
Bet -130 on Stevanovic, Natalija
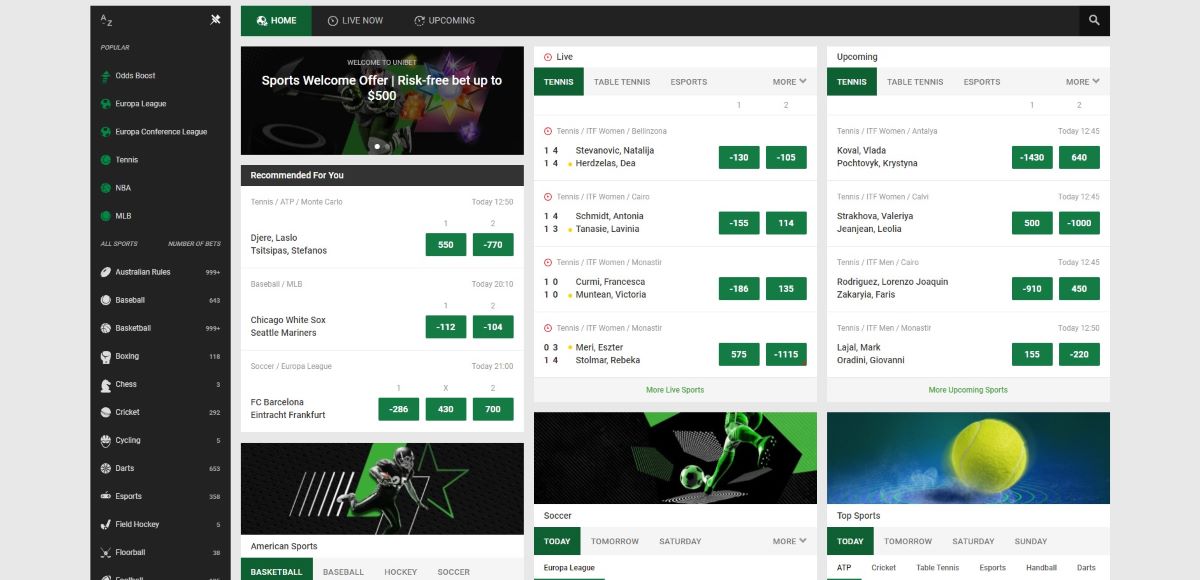(x=739, y=157)
